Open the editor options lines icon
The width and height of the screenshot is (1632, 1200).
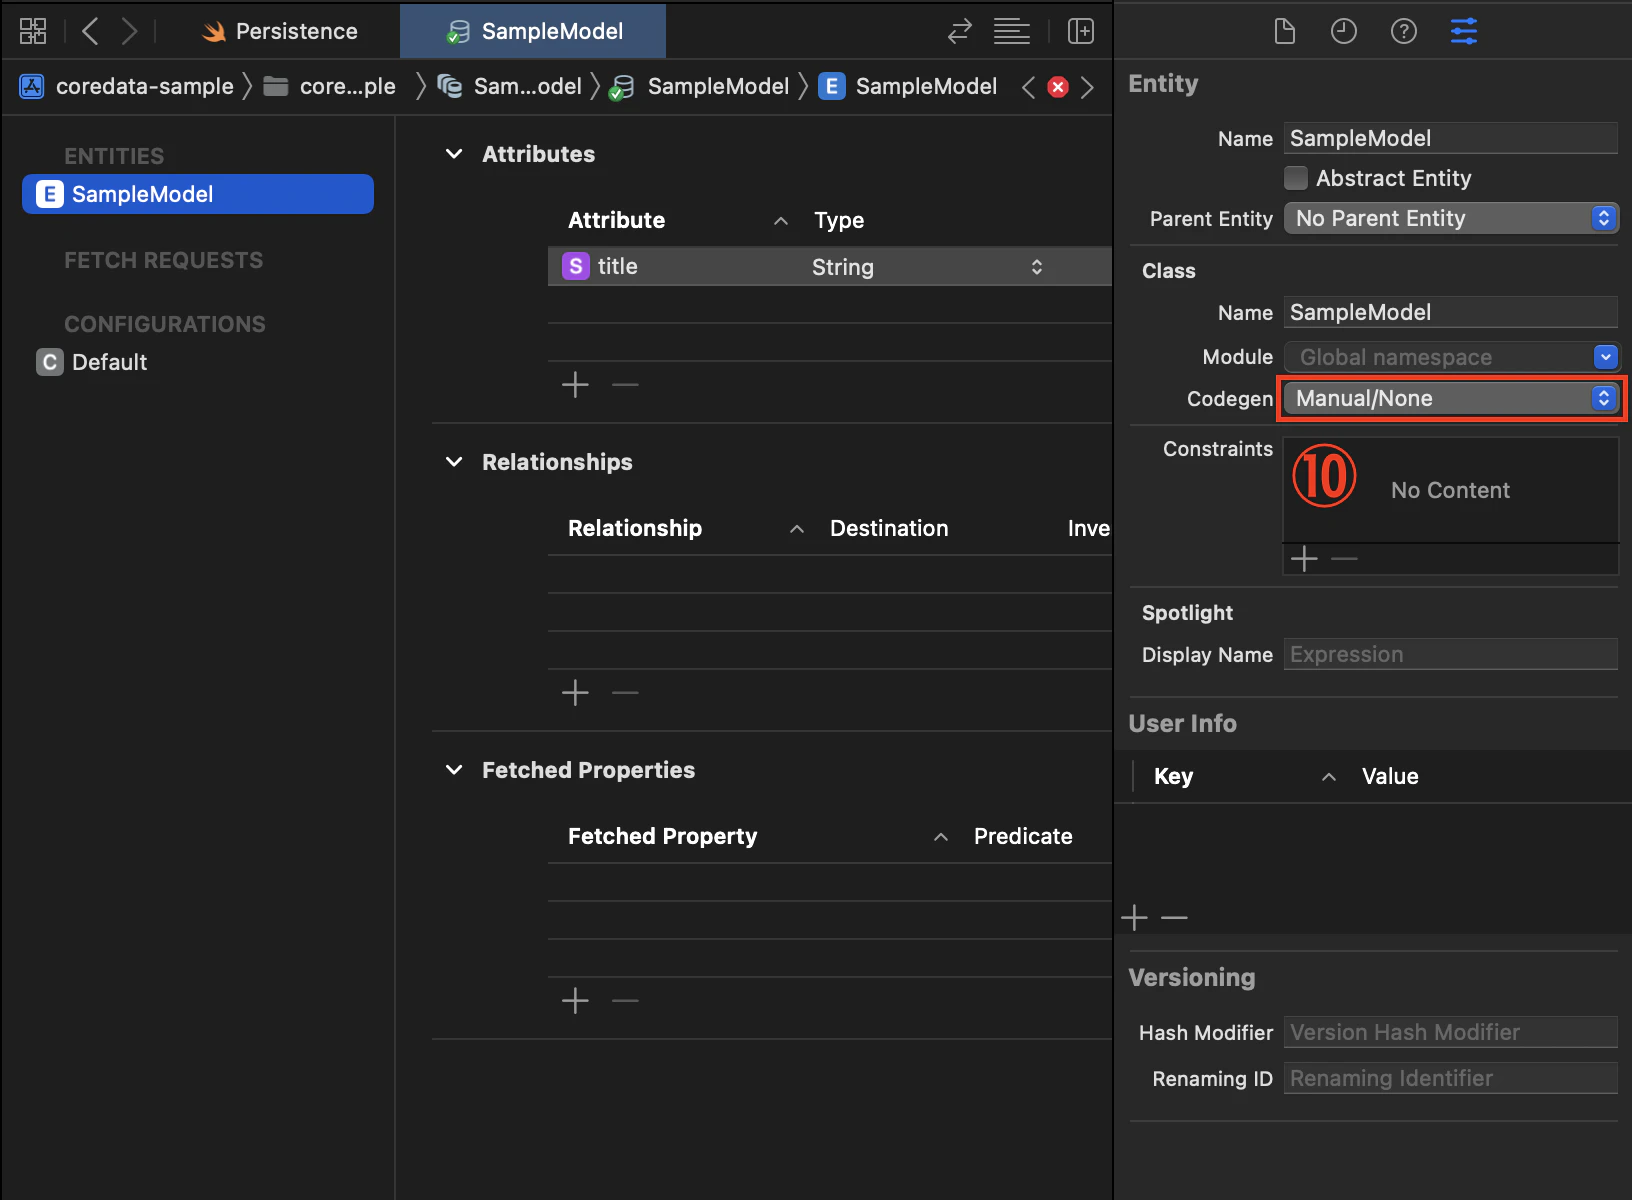[x=1012, y=31]
